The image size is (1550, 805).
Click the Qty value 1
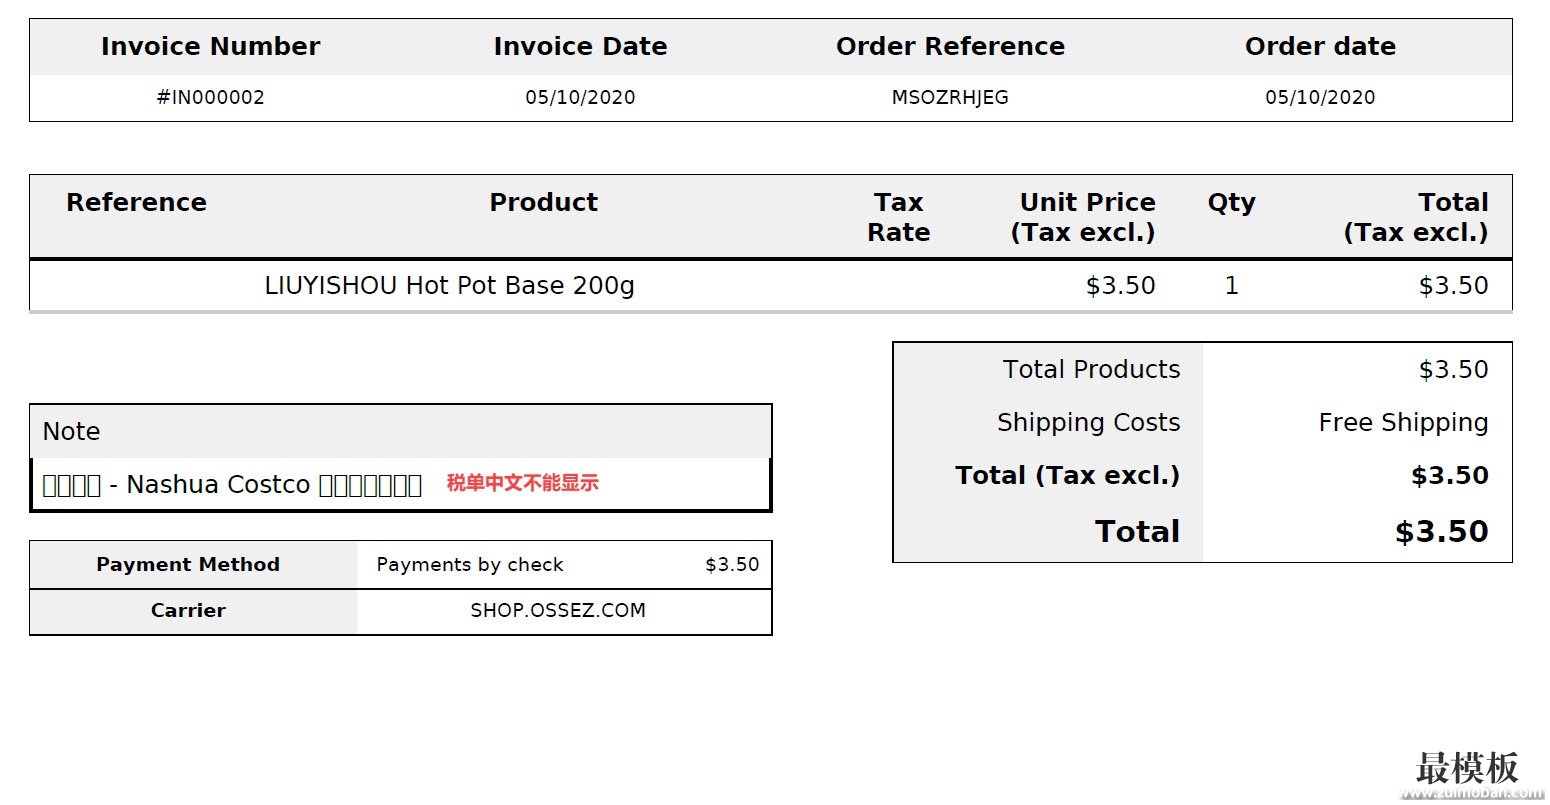click(x=1231, y=286)
